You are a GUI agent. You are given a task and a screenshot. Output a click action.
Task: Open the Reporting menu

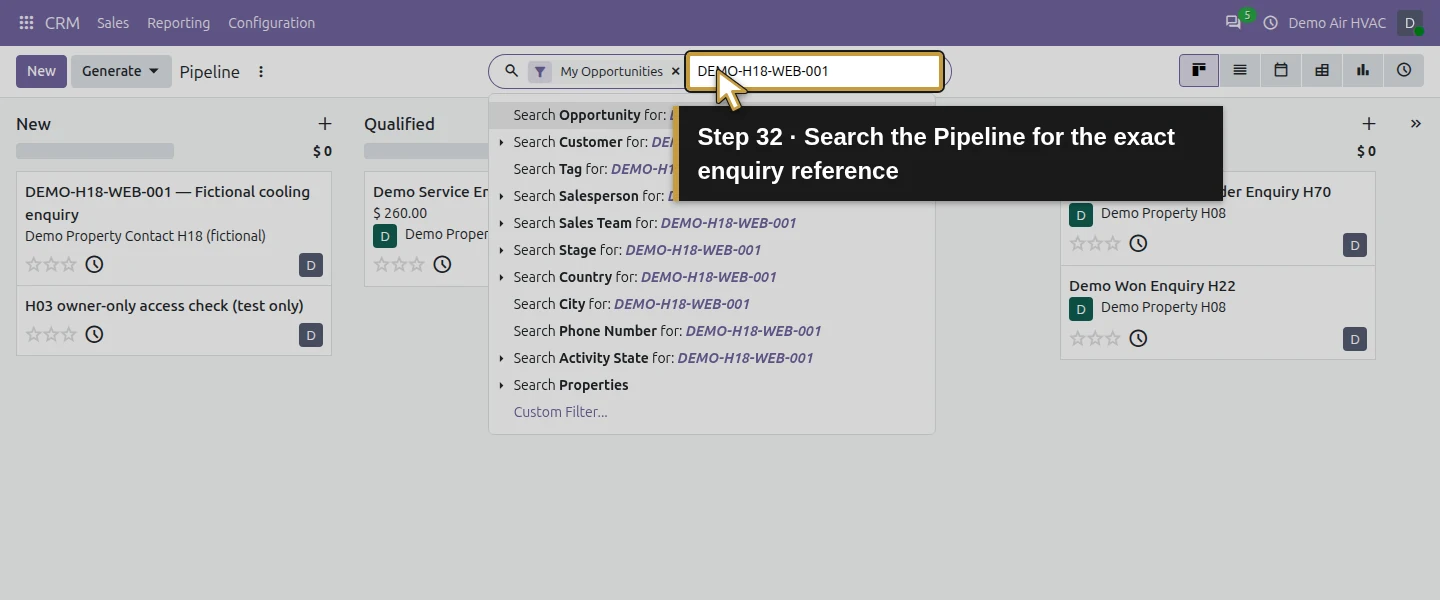[178, 23]
